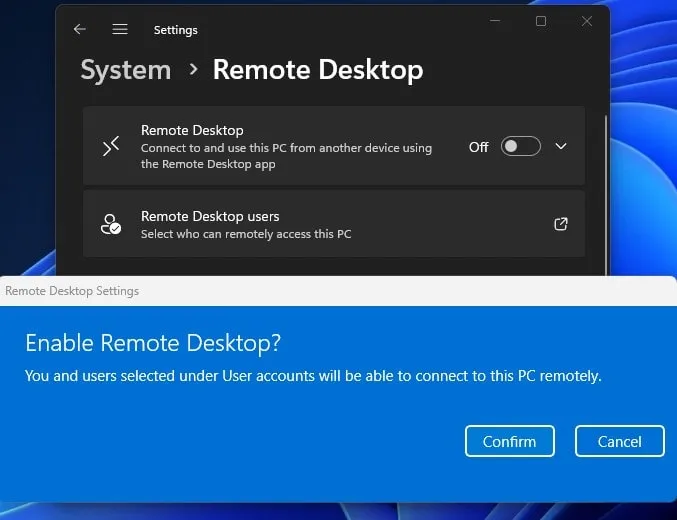This screenshot has height=520, width=677.
Task: Click 'Select who can remotely access this PC'
Action: click(x=246, y=234)
